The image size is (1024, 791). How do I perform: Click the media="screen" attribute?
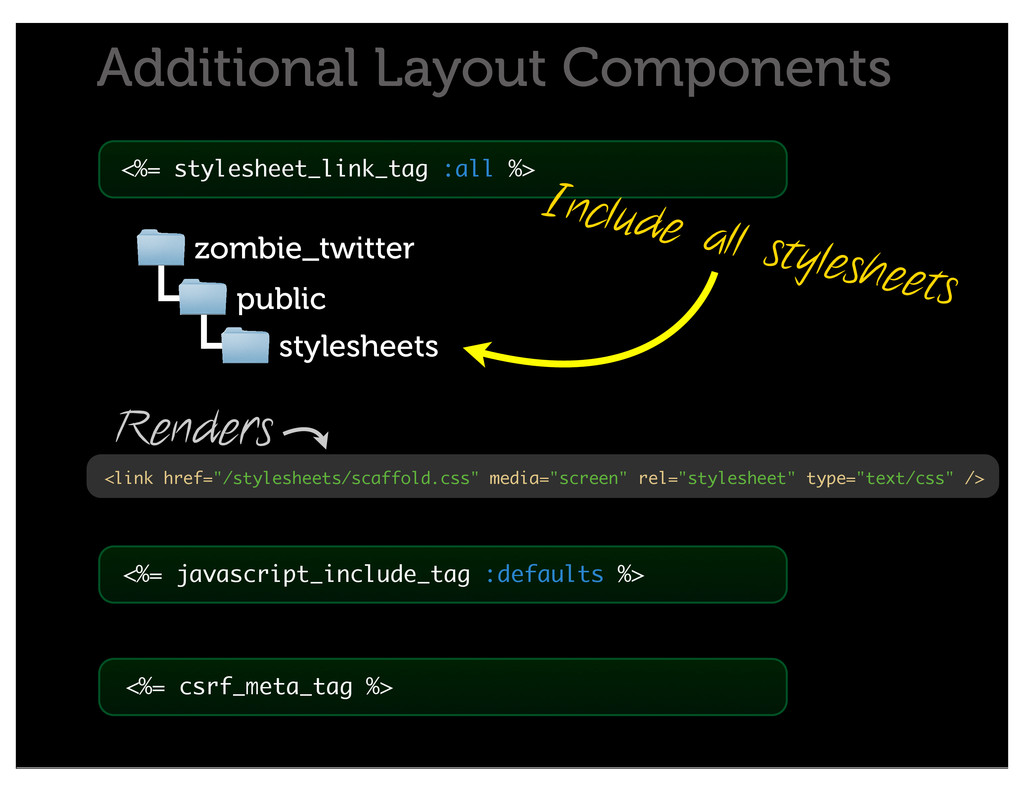tap(558, 479)
